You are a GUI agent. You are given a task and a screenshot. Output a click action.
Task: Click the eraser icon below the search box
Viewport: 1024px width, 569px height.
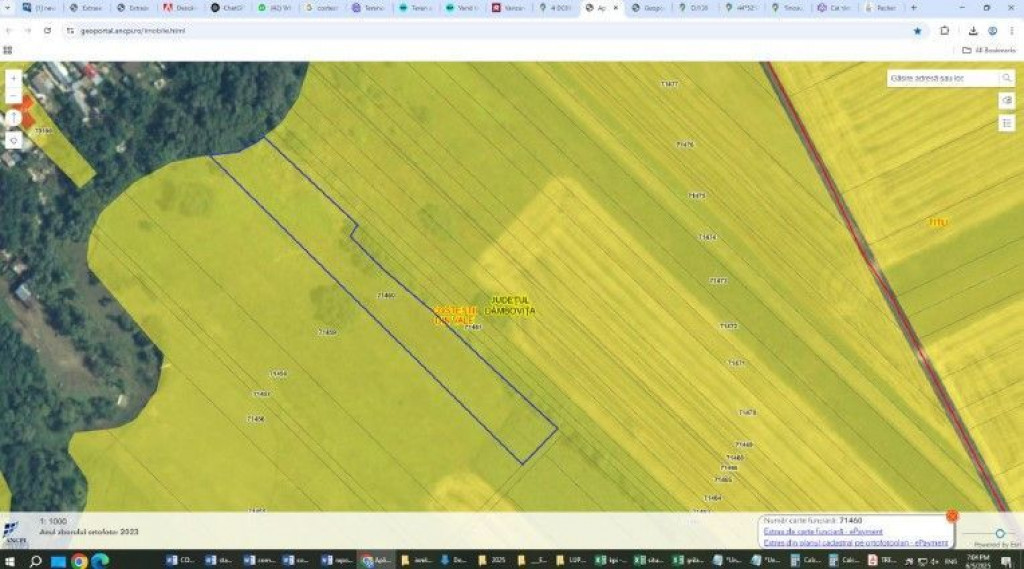point(1007,101)
